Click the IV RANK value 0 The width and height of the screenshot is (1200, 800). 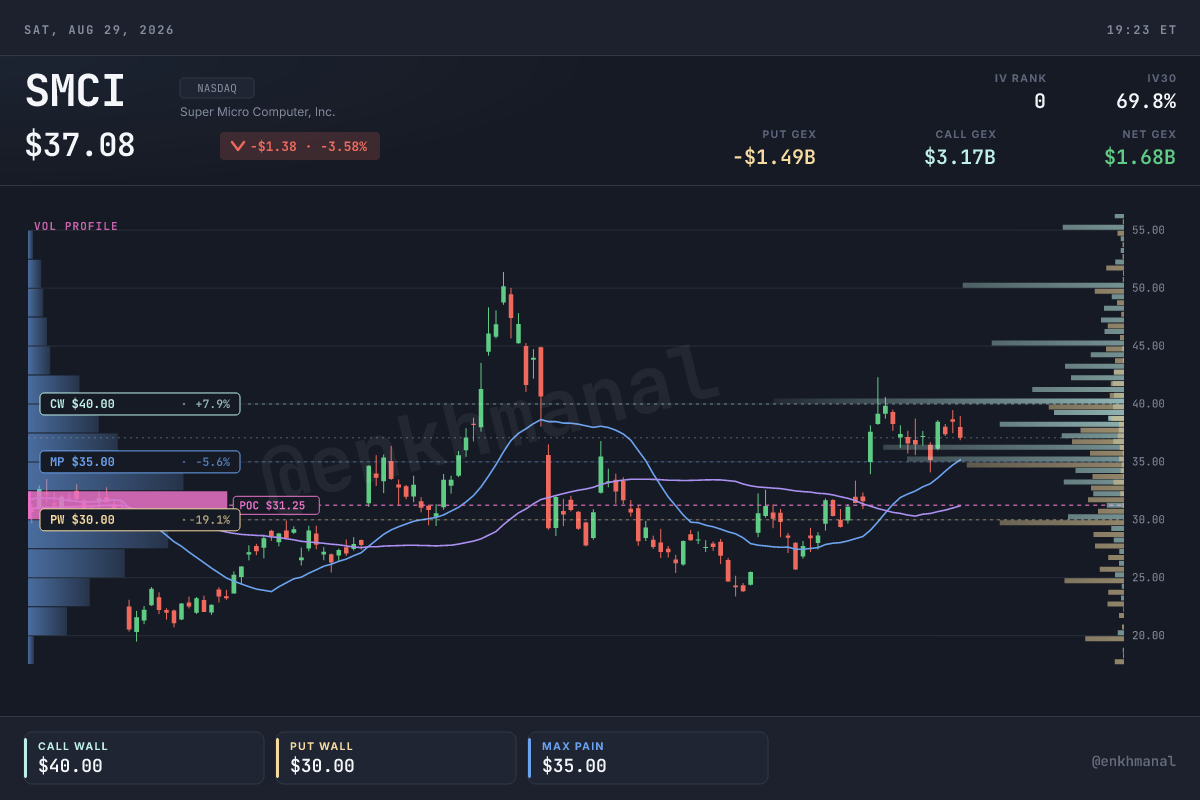[x=1039, y=101]
